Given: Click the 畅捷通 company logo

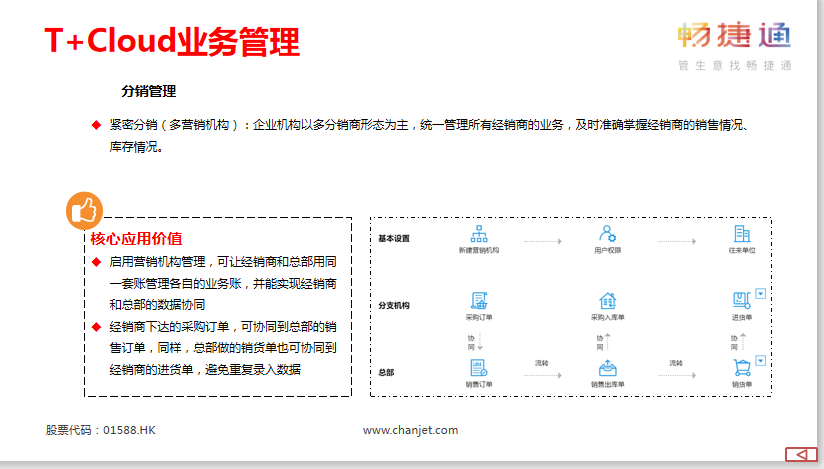Looking at the screenshot, I should 734,35.
